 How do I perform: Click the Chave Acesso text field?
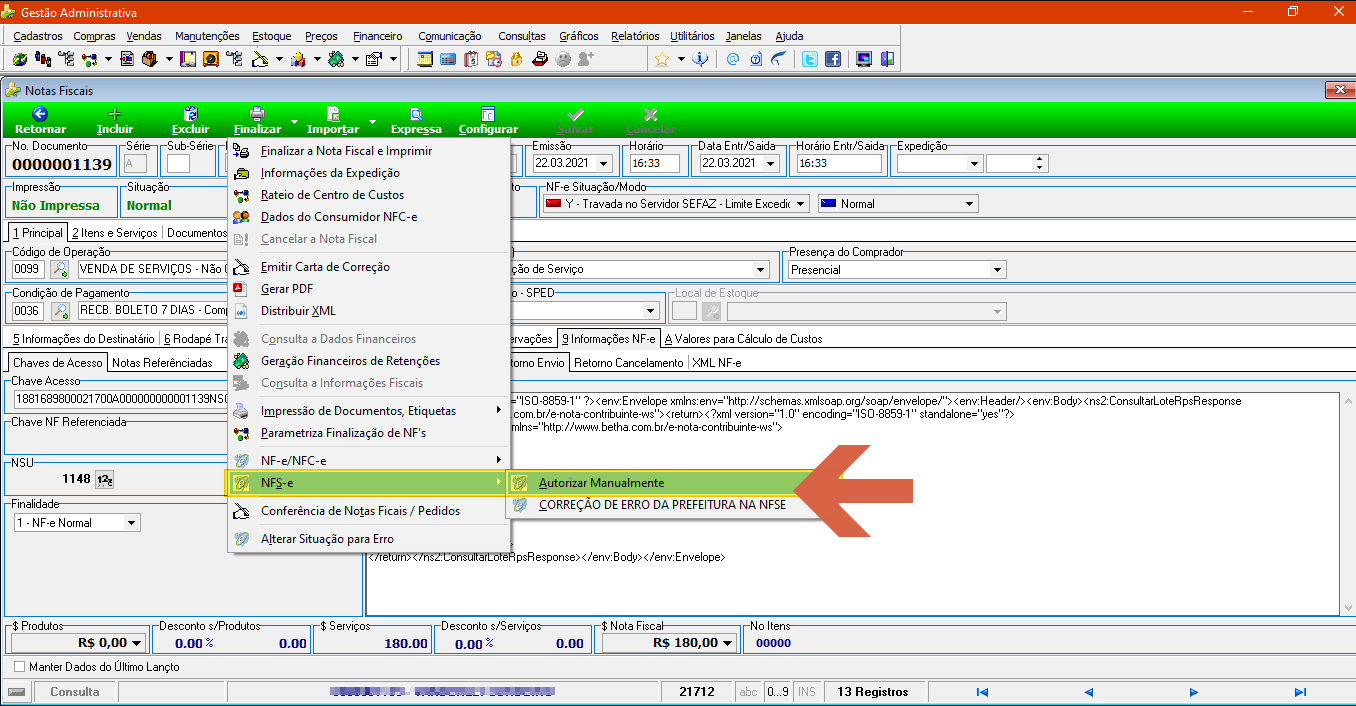pos(120,399)
